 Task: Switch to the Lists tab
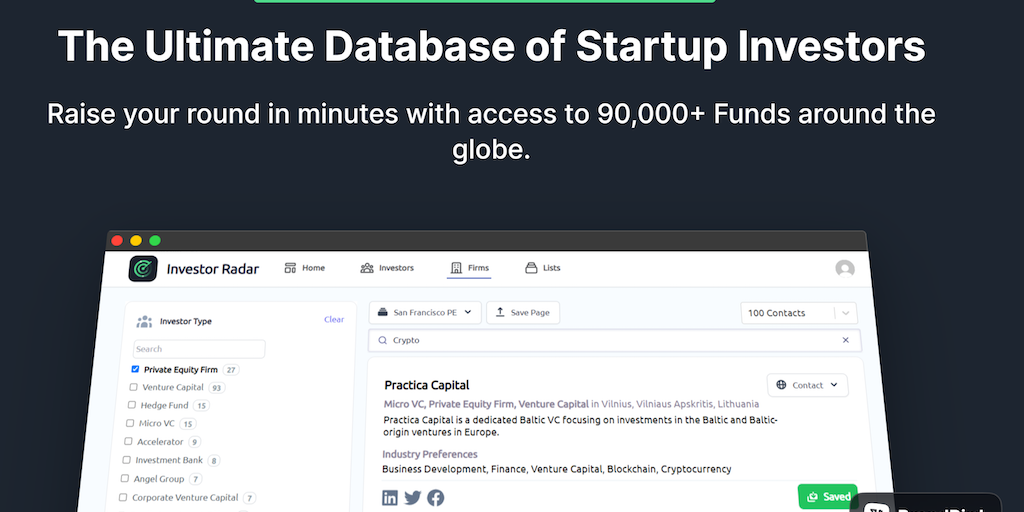pyautogui.click(x=543, y=268)
